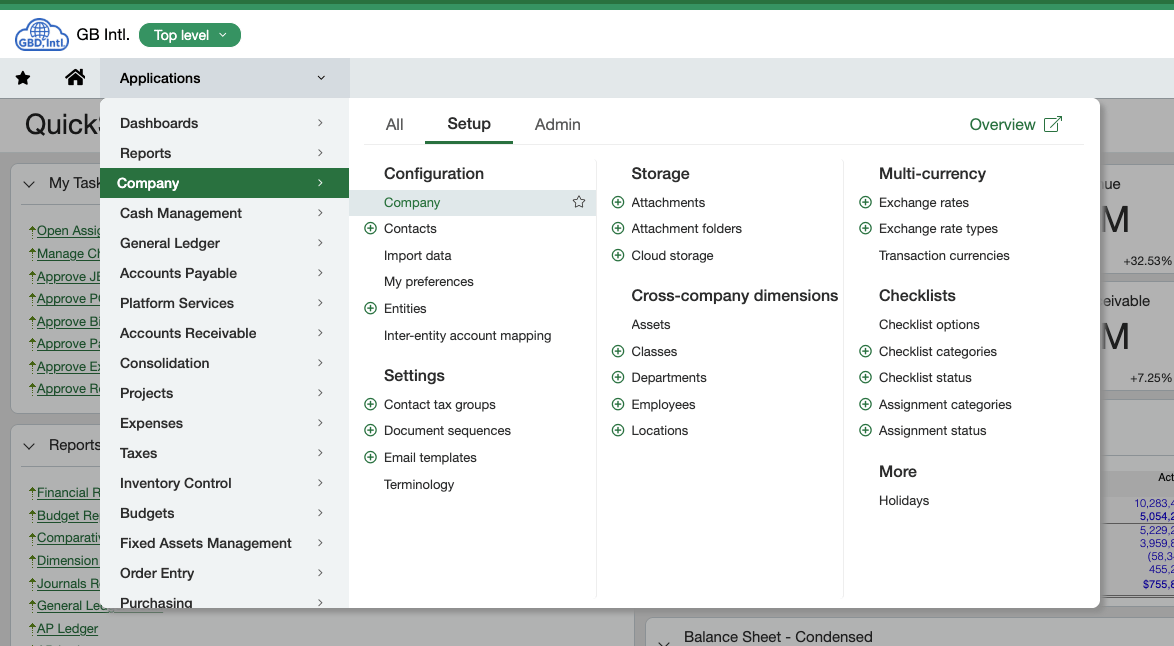Collapse the Applications menu dropdown
The height and width of the screenshot is (646, 1174).
click(x=321, y=78)
